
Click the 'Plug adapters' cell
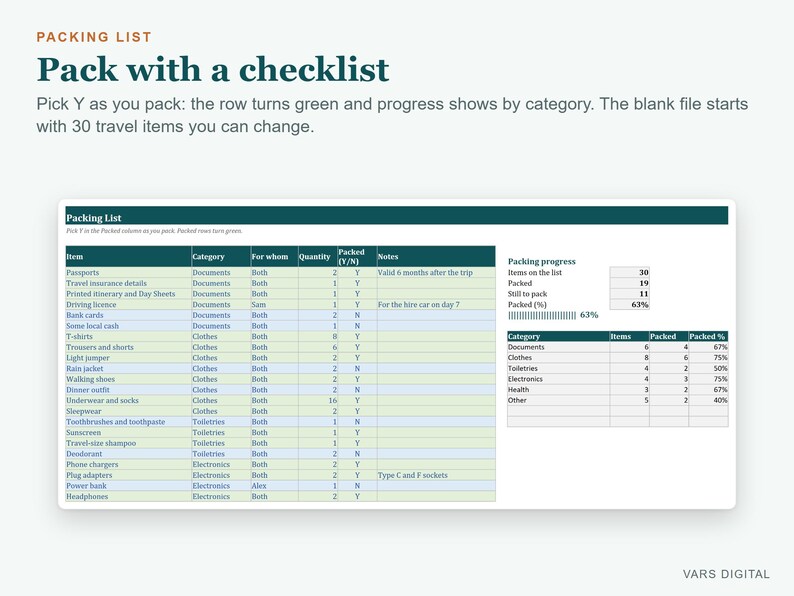tap(128, 475)
